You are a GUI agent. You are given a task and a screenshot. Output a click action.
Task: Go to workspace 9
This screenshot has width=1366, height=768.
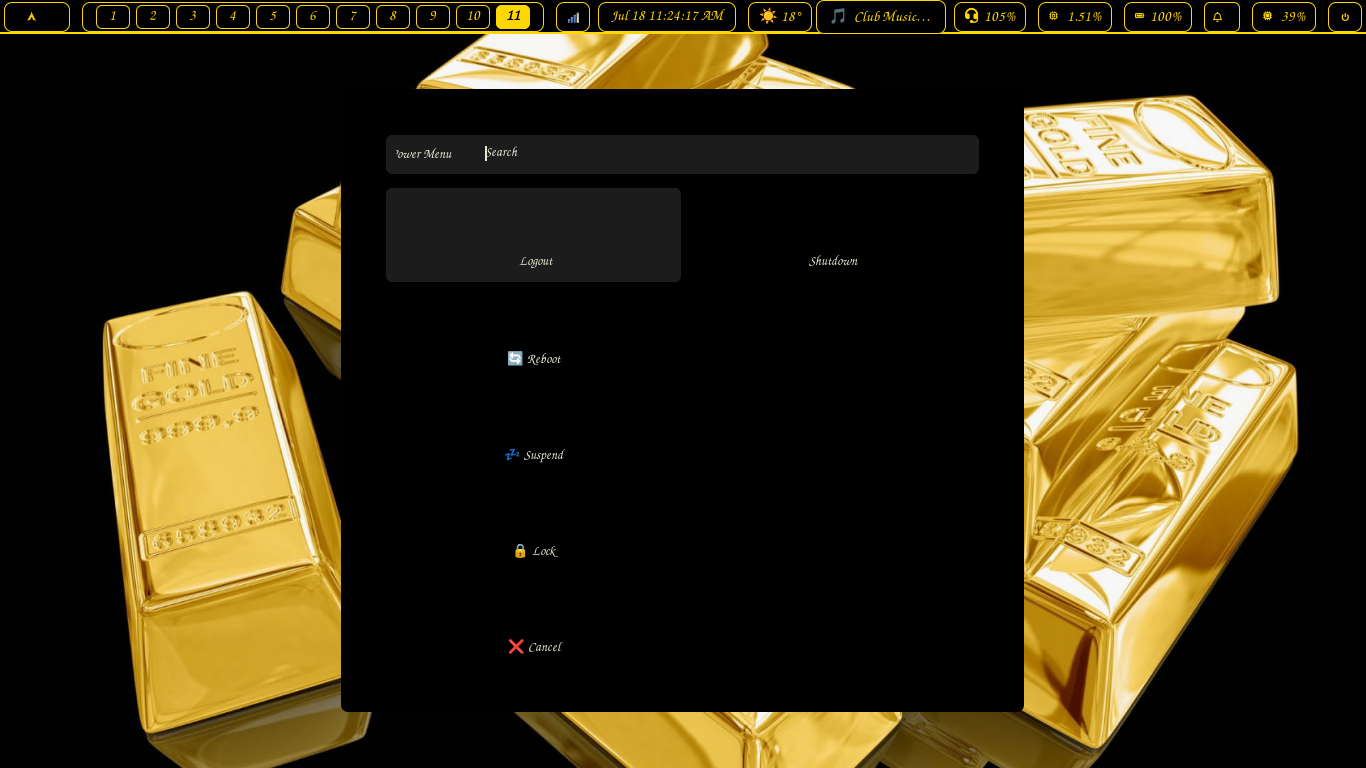tap(433, 17)
